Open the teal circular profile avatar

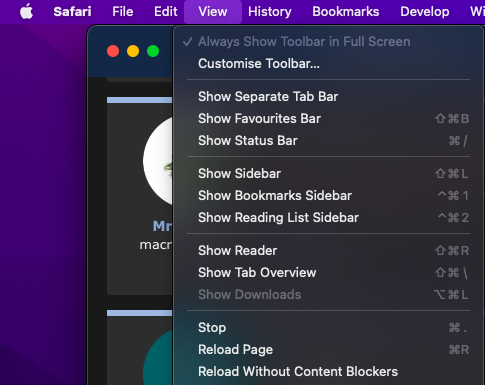coord(158,357)
